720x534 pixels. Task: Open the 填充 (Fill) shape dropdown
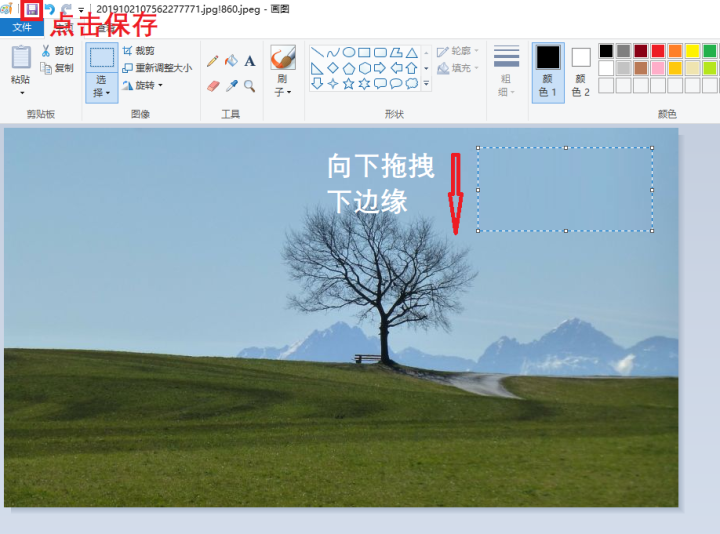click(x=458, y=68)
